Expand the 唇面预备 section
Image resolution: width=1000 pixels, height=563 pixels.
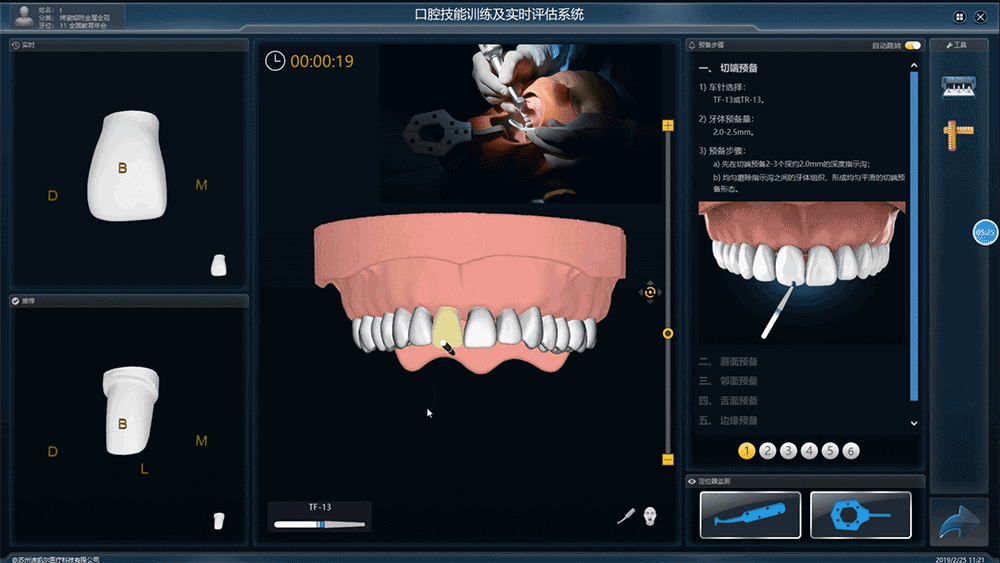(x=739, y=361)
